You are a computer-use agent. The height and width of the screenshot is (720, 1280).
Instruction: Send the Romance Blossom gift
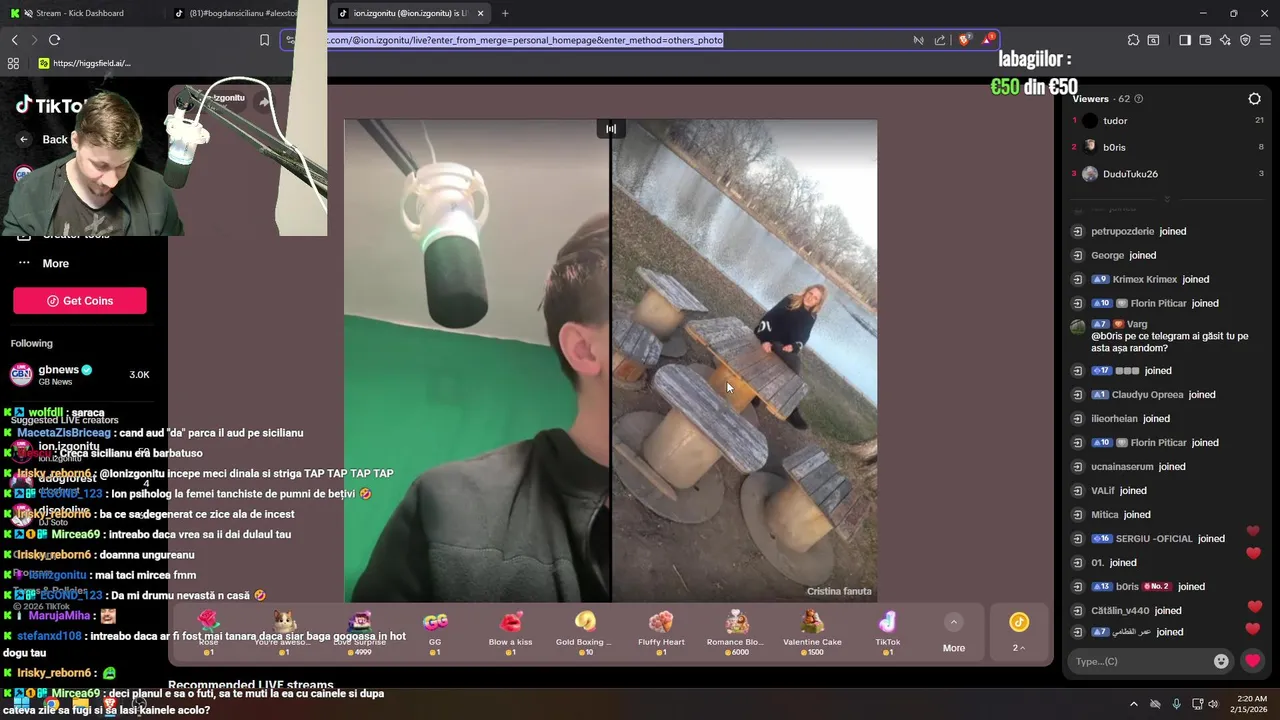click(x=736, y=632)
